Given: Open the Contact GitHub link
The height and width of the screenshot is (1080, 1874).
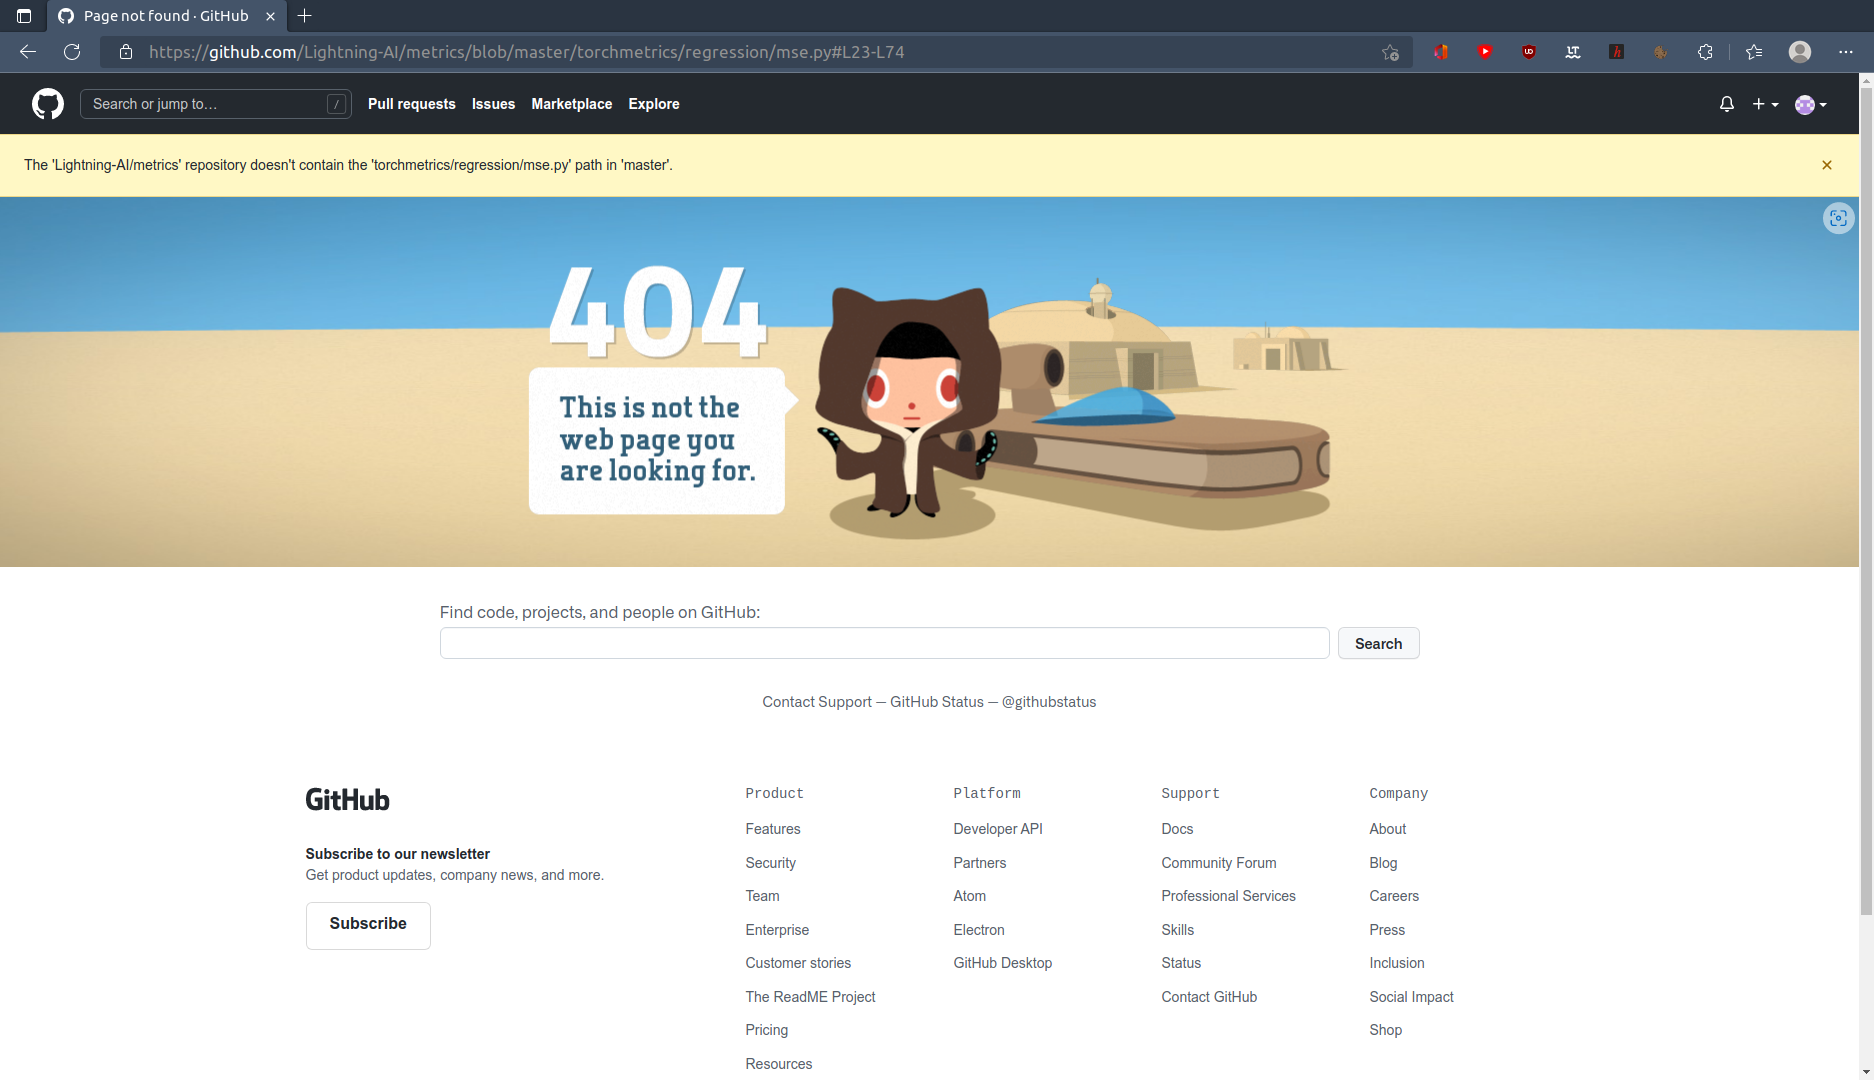Looking at the screenshot, I should [1209, 997].
